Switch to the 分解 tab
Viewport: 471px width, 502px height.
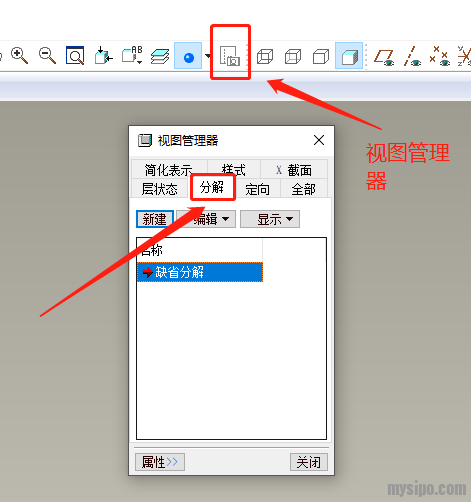coord(212,188)
